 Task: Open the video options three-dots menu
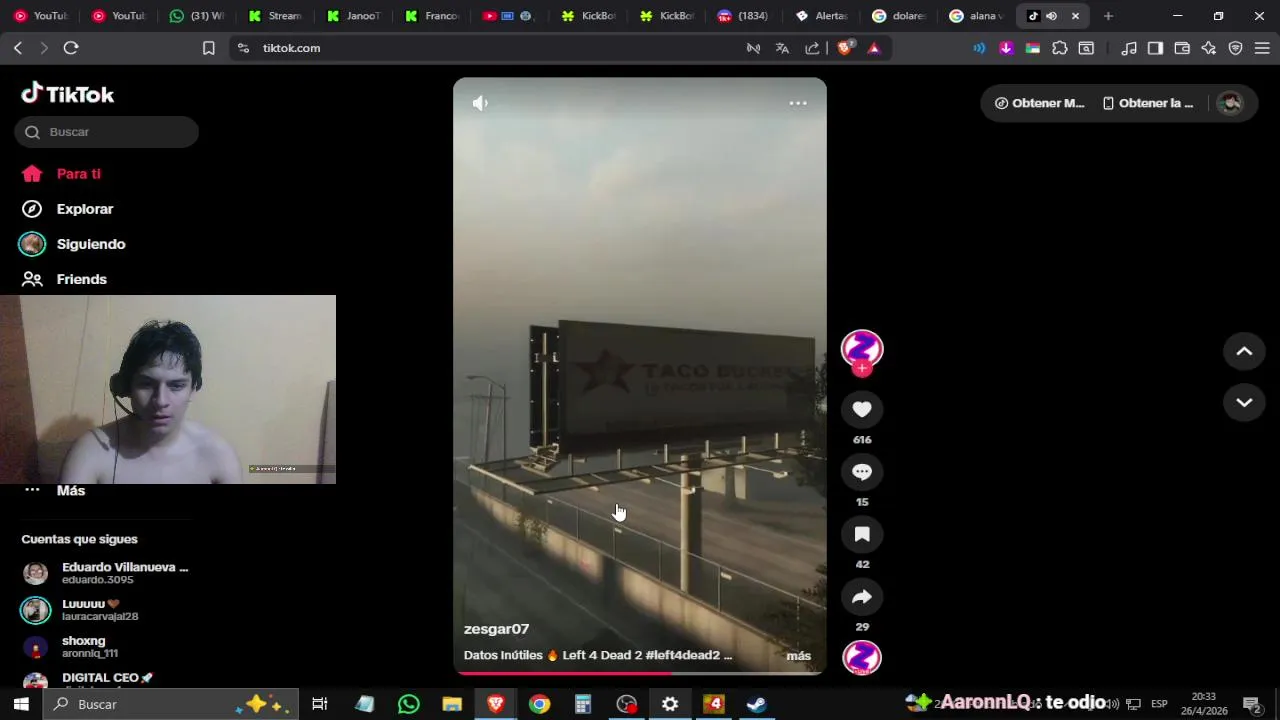pos(798,103)
